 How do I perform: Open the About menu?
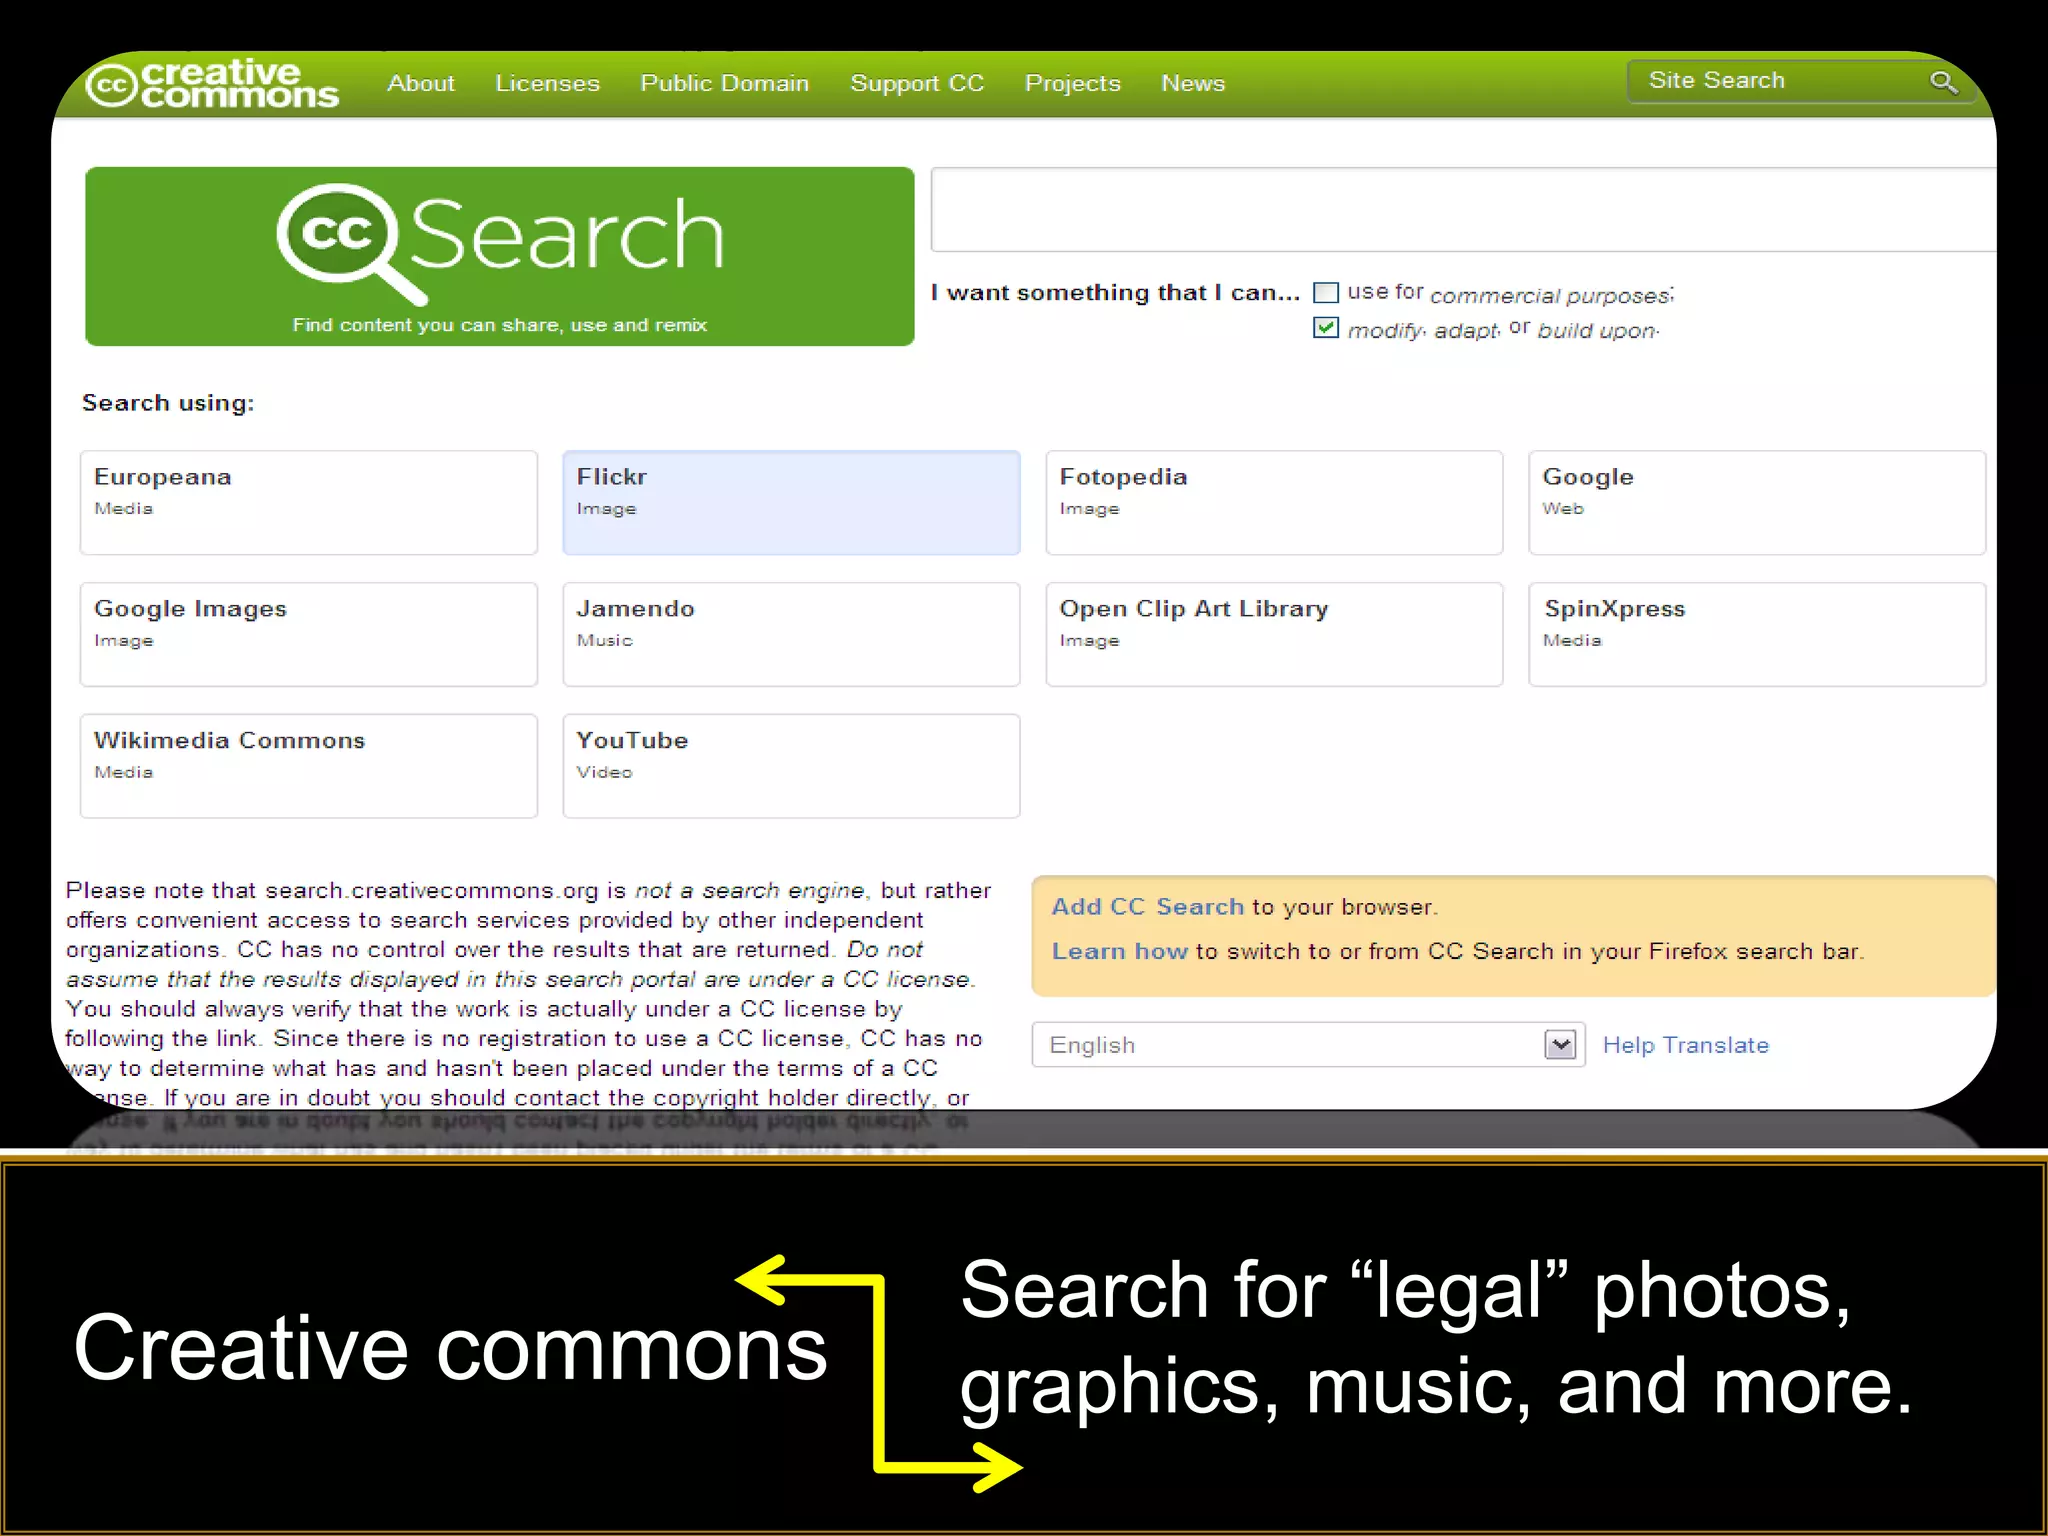coord(421,83)
